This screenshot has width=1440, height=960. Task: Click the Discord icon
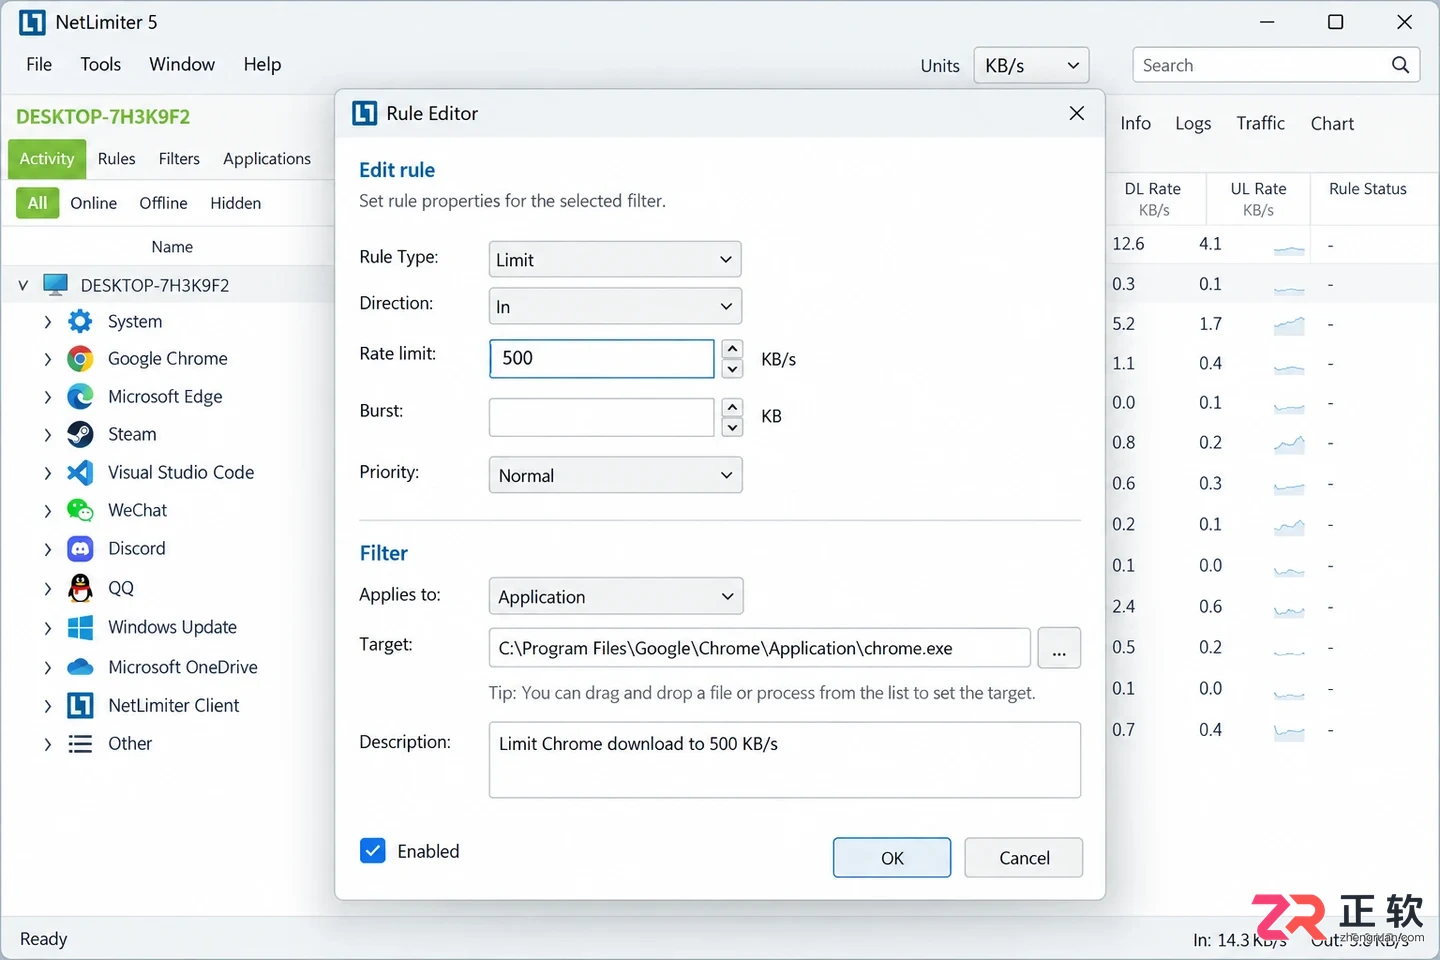80,549
